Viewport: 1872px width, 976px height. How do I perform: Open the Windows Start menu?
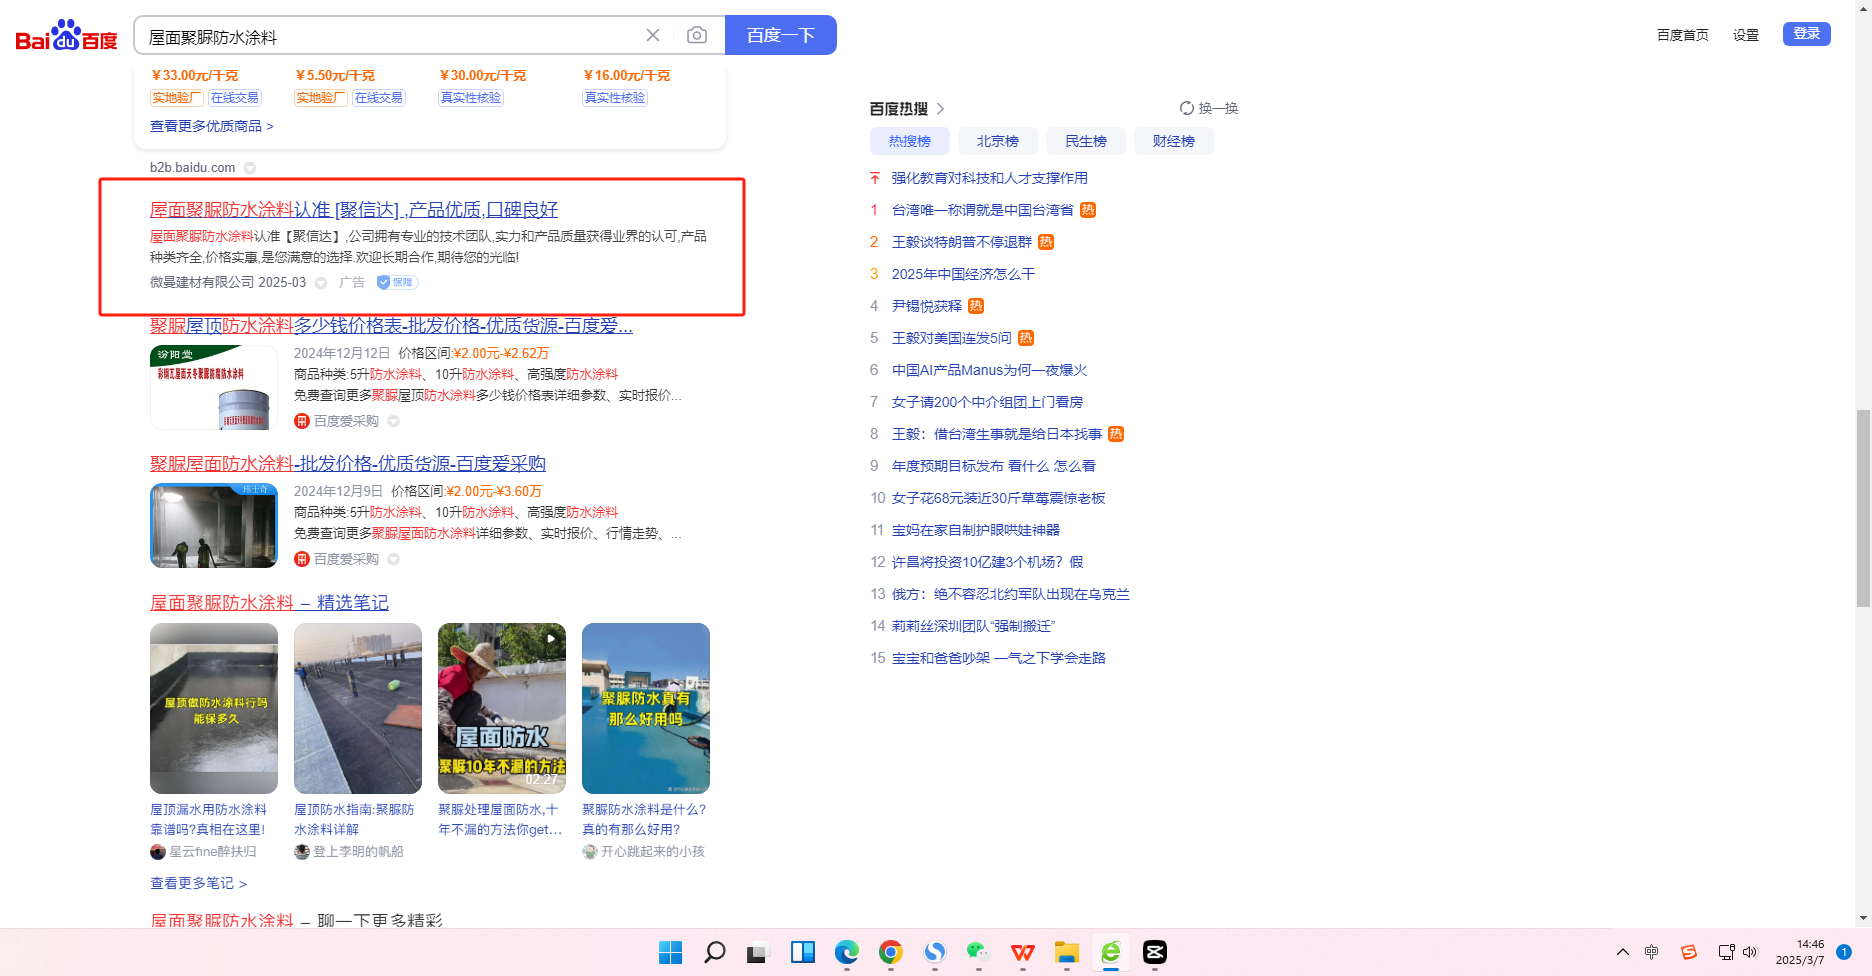(670, 952)
